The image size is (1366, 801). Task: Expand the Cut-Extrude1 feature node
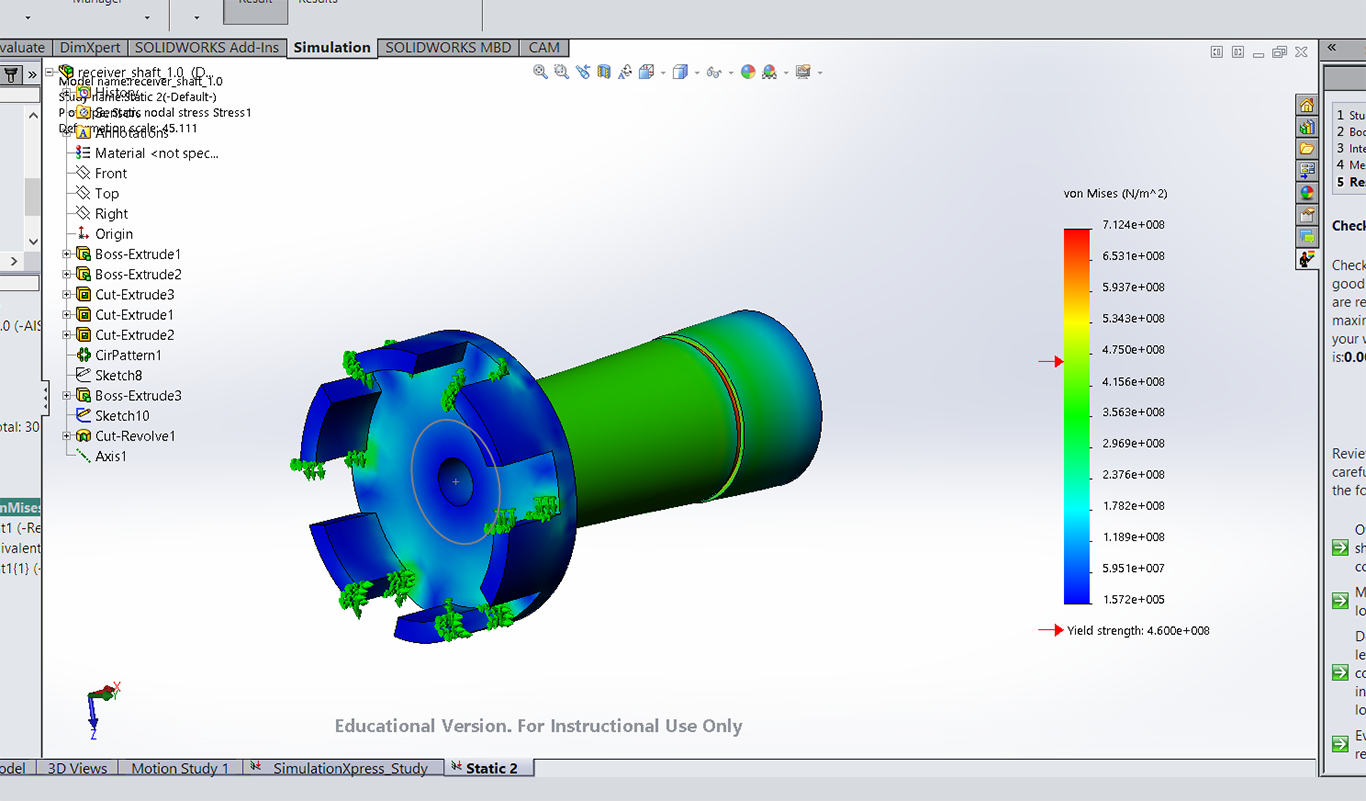point(67,315)
